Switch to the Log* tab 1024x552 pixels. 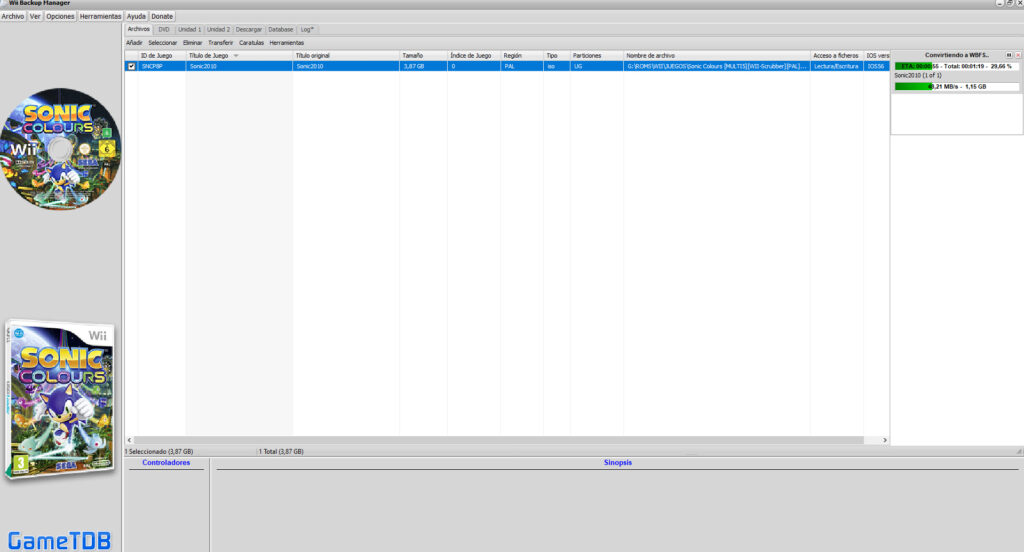pos(307,29)
